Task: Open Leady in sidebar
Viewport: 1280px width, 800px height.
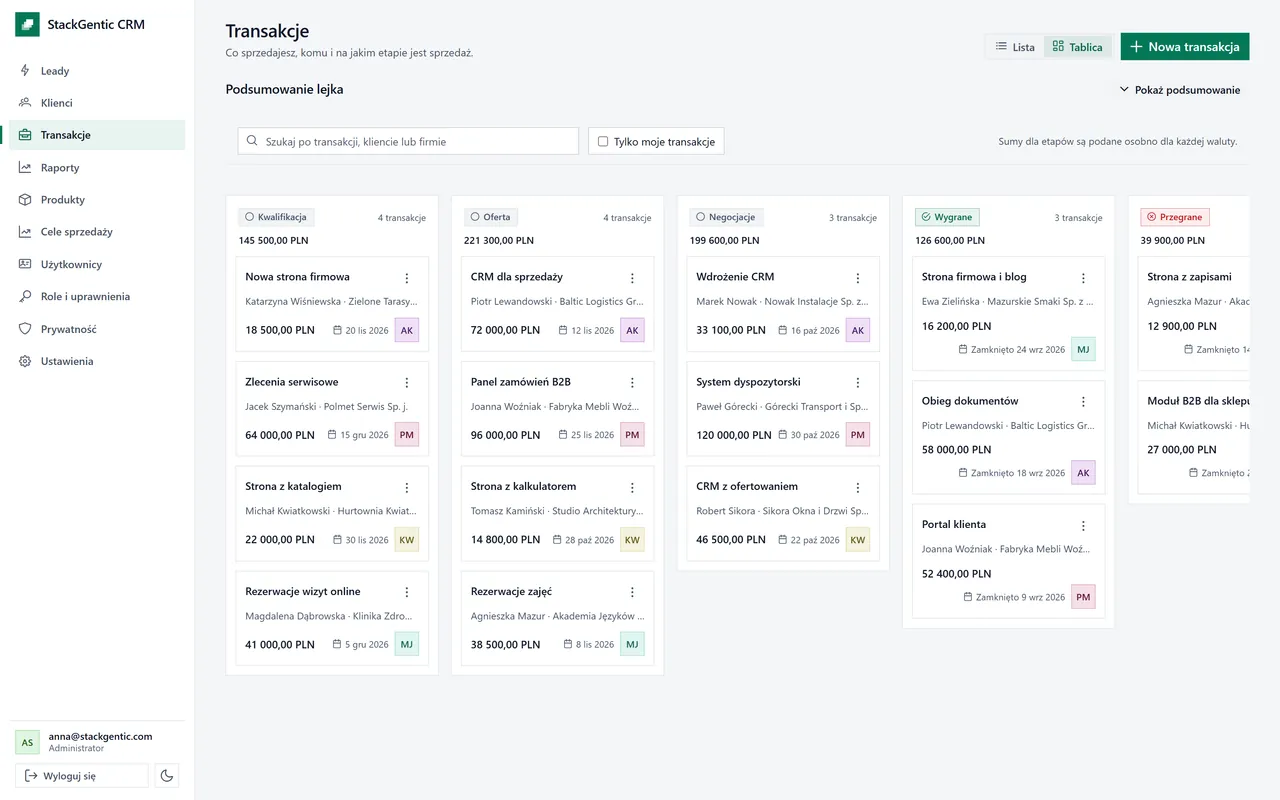Action: 97,71
